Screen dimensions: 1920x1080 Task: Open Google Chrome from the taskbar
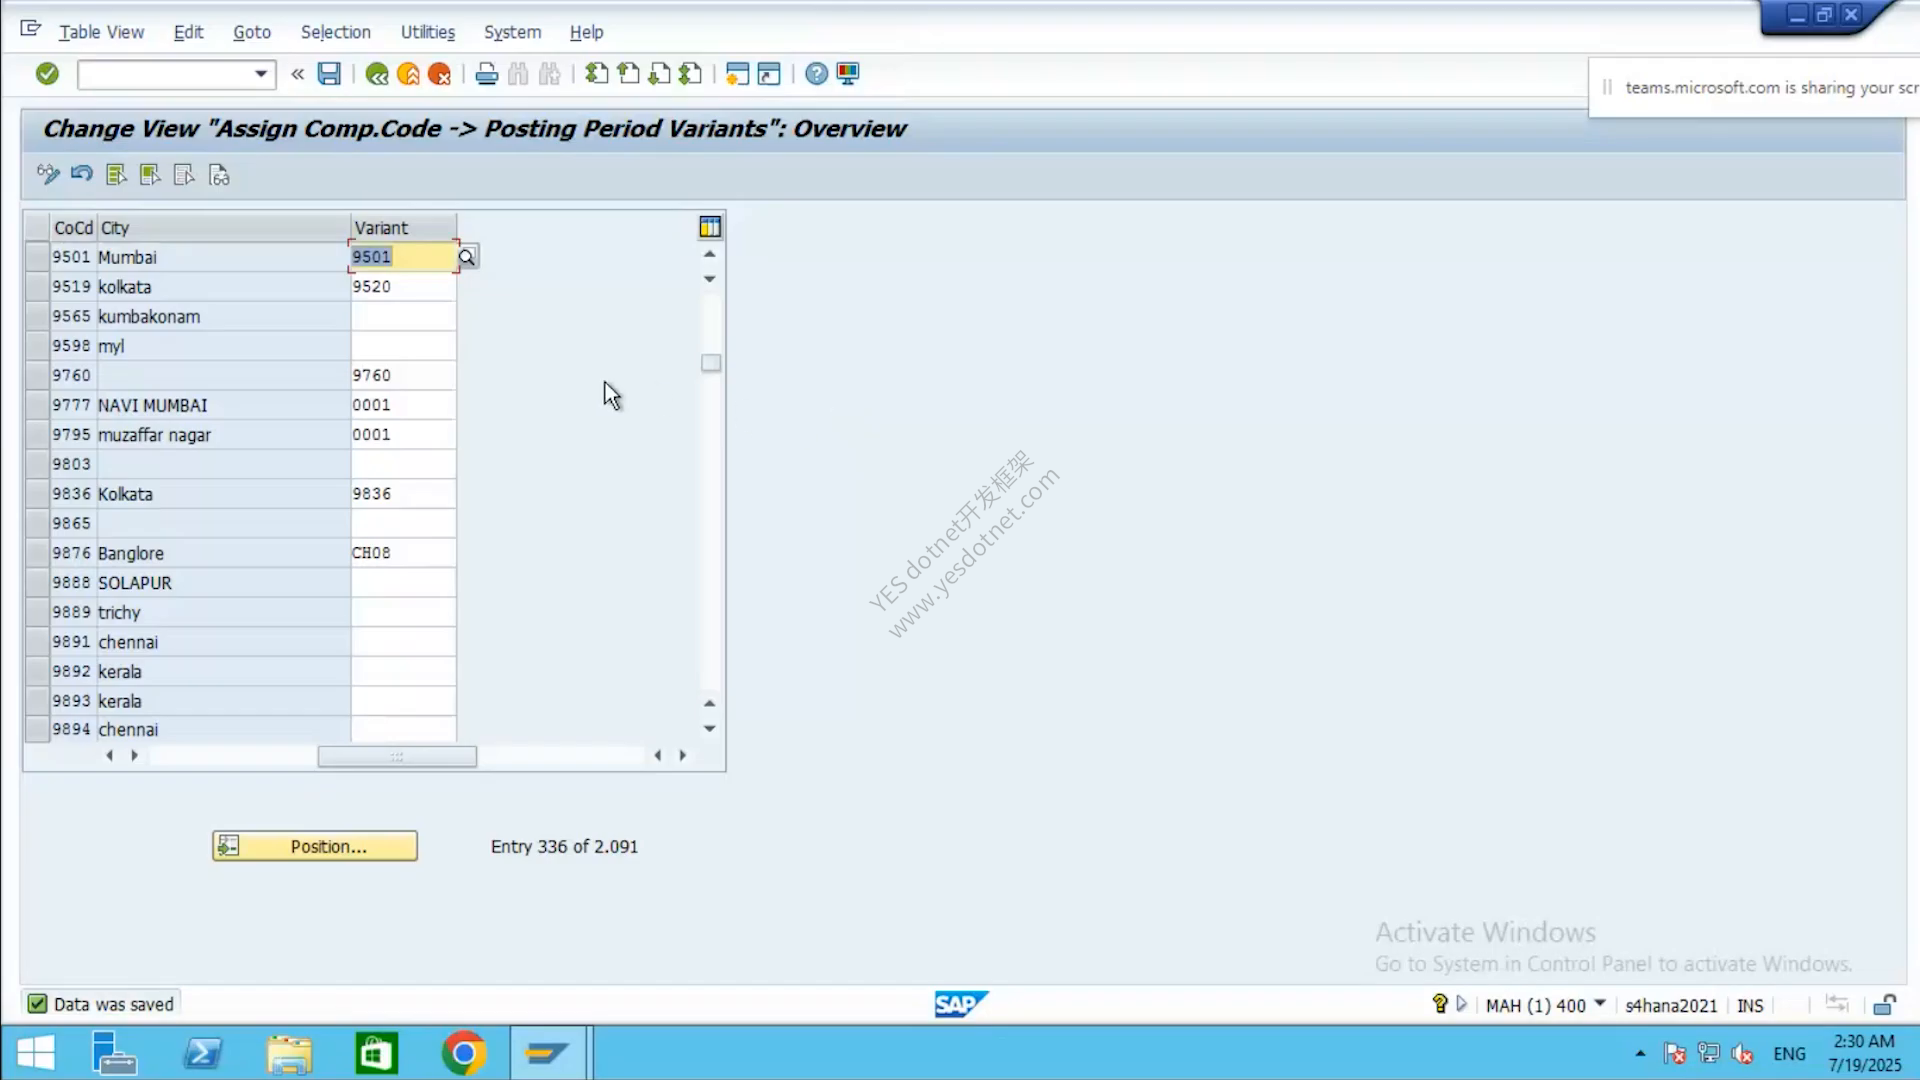[x=464, y=1053]
